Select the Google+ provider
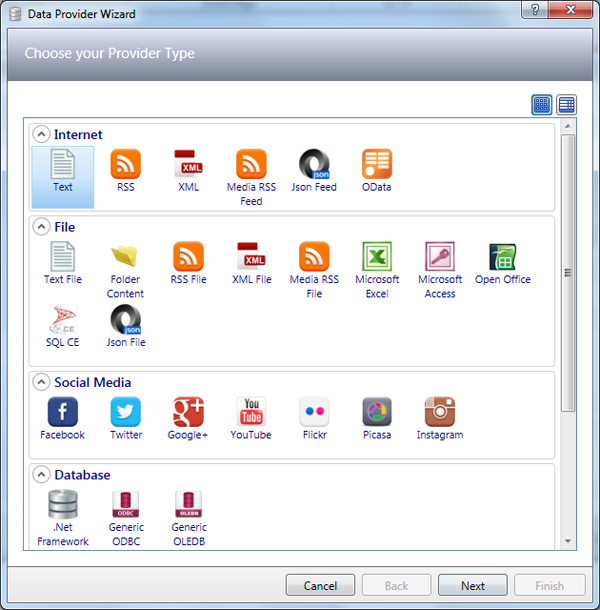 [x=188, y=419]
